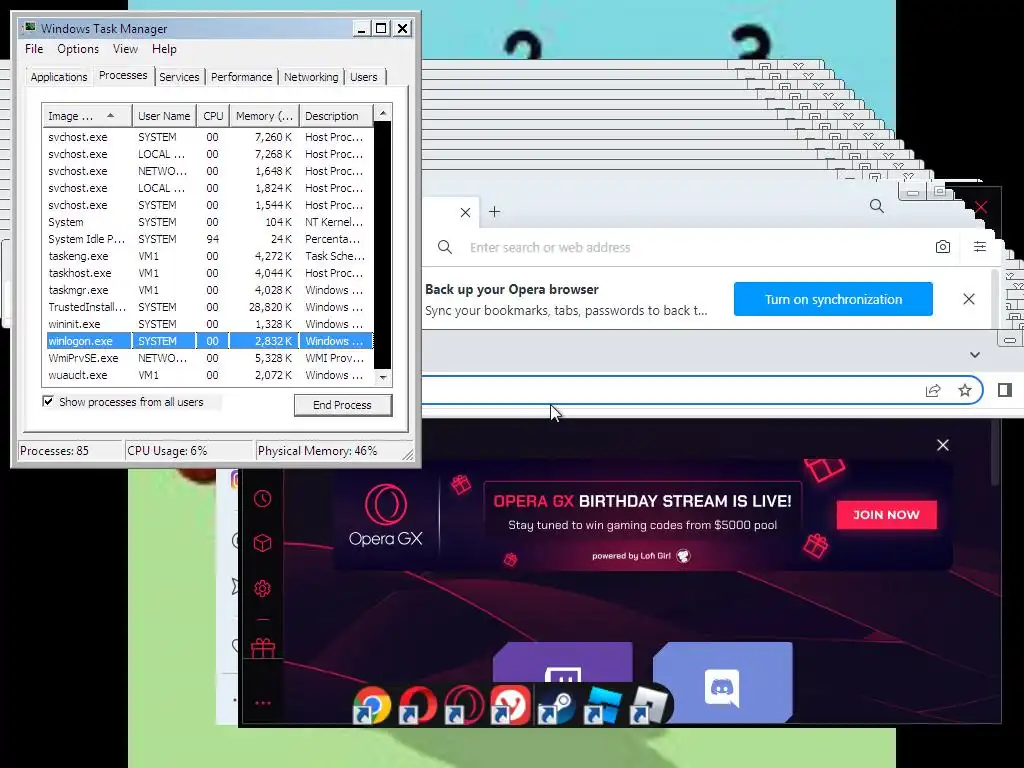The width and height of the screenshot is (1024, 768).
Task: Switch to the Users tab
Action: 364,77
